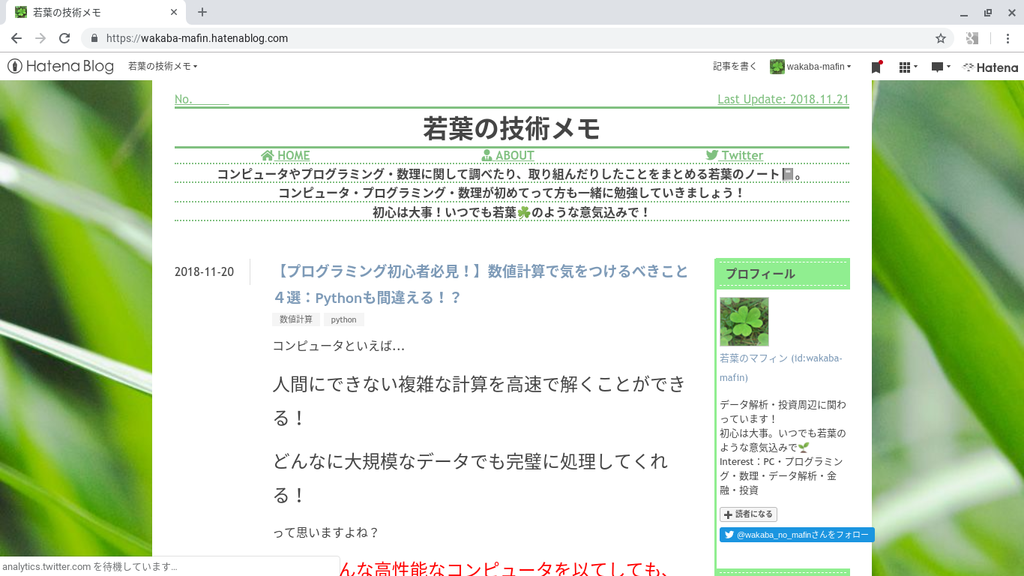Click the Hatena logo at top right
This screenshot has height=576, width=1024.
[989, 67]
